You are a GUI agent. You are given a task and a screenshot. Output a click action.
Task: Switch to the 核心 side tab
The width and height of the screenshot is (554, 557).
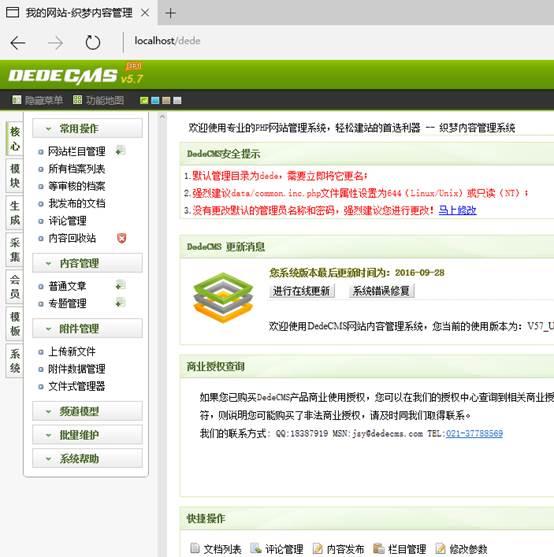coord(15,139)
